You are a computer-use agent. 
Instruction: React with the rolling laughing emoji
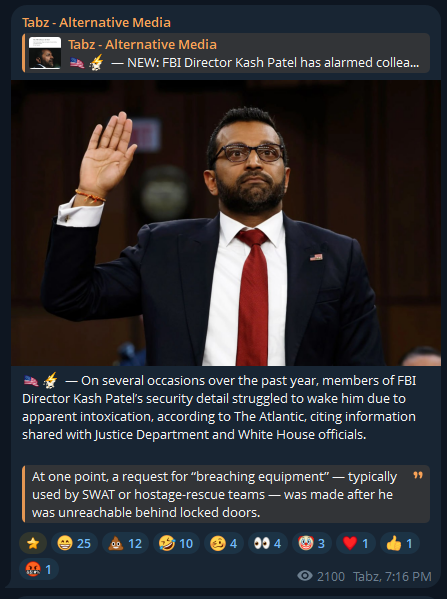(176, 543)
